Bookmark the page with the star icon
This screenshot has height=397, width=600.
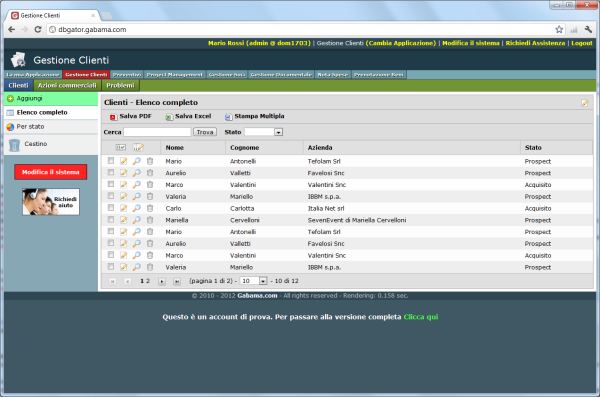559,29
